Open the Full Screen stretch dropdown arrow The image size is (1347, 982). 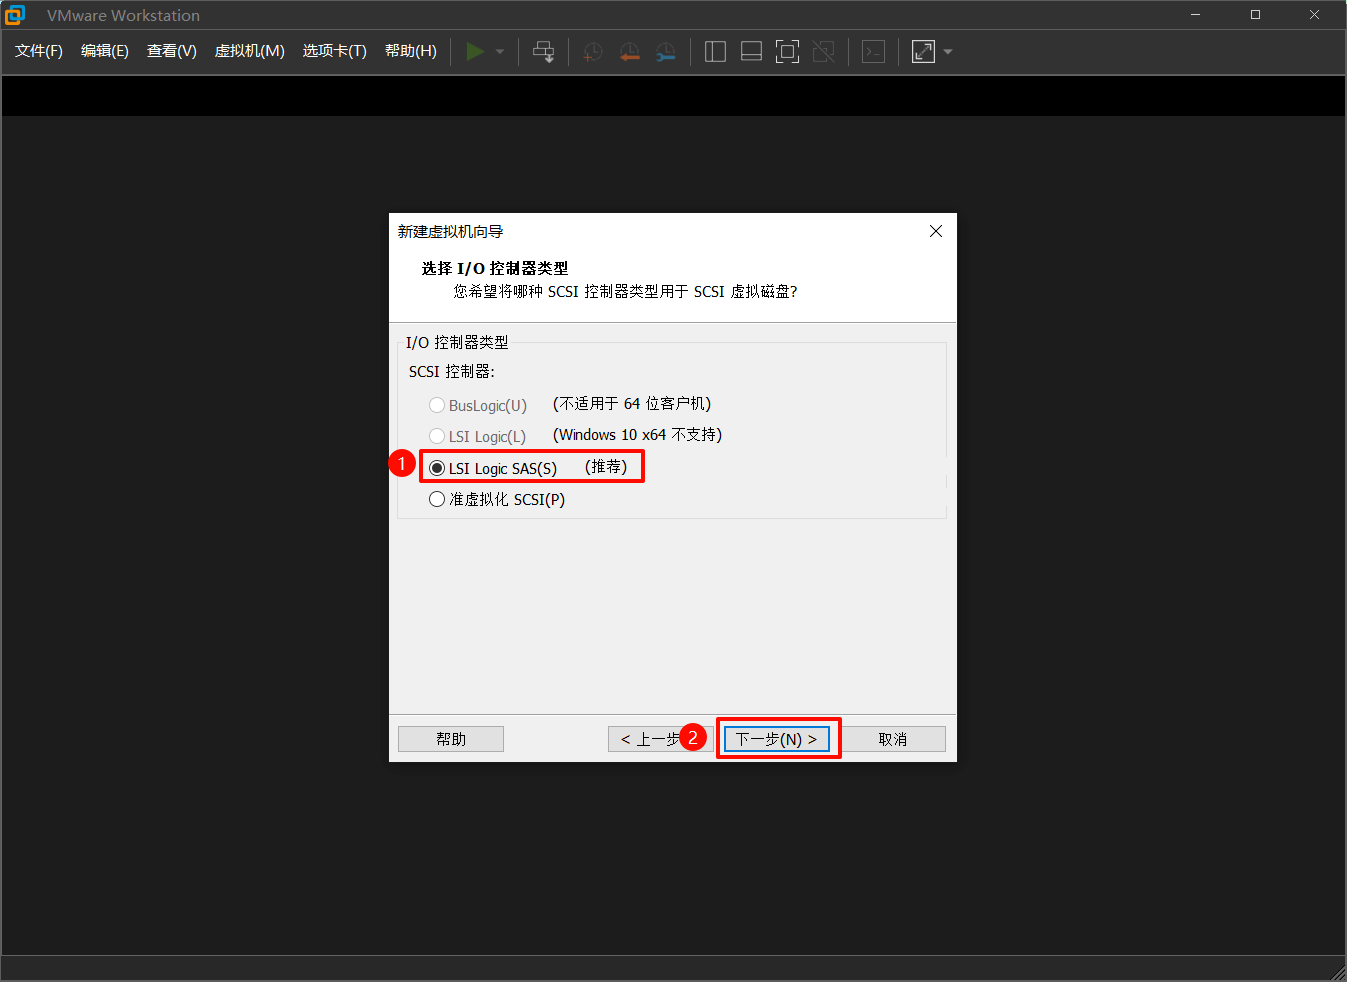947,51
